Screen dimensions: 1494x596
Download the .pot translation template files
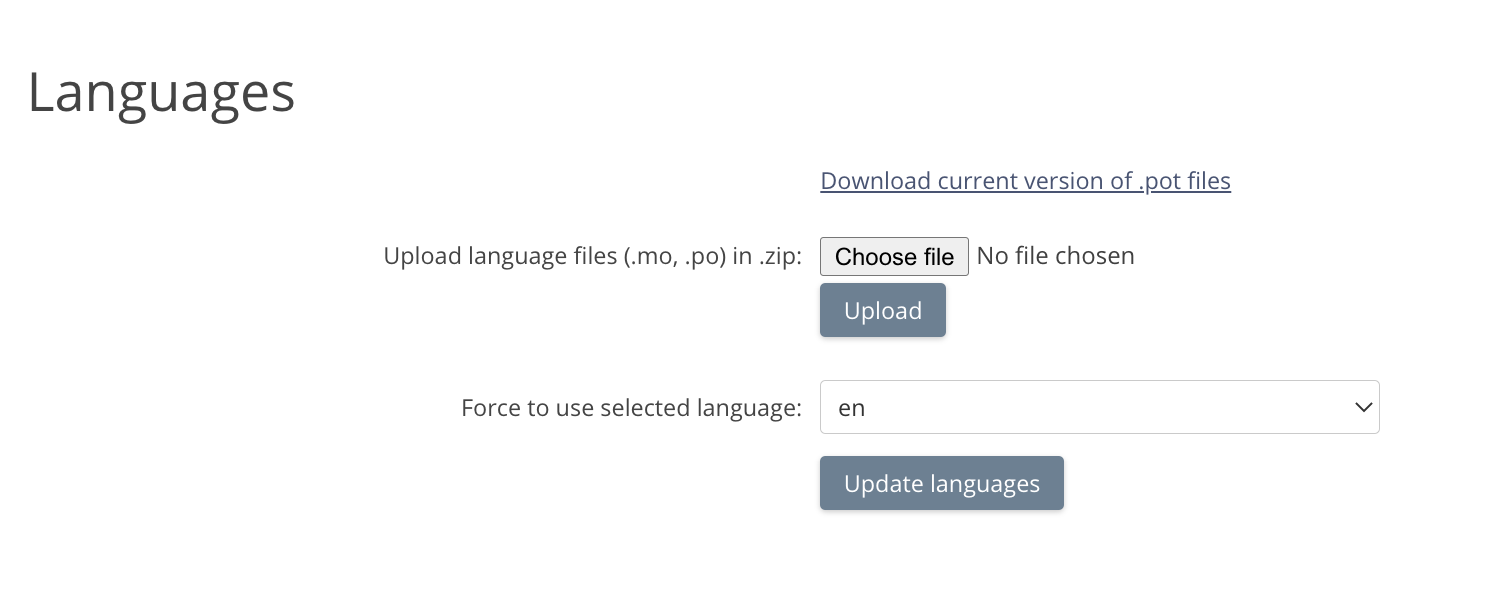[x=1025, y=181]
